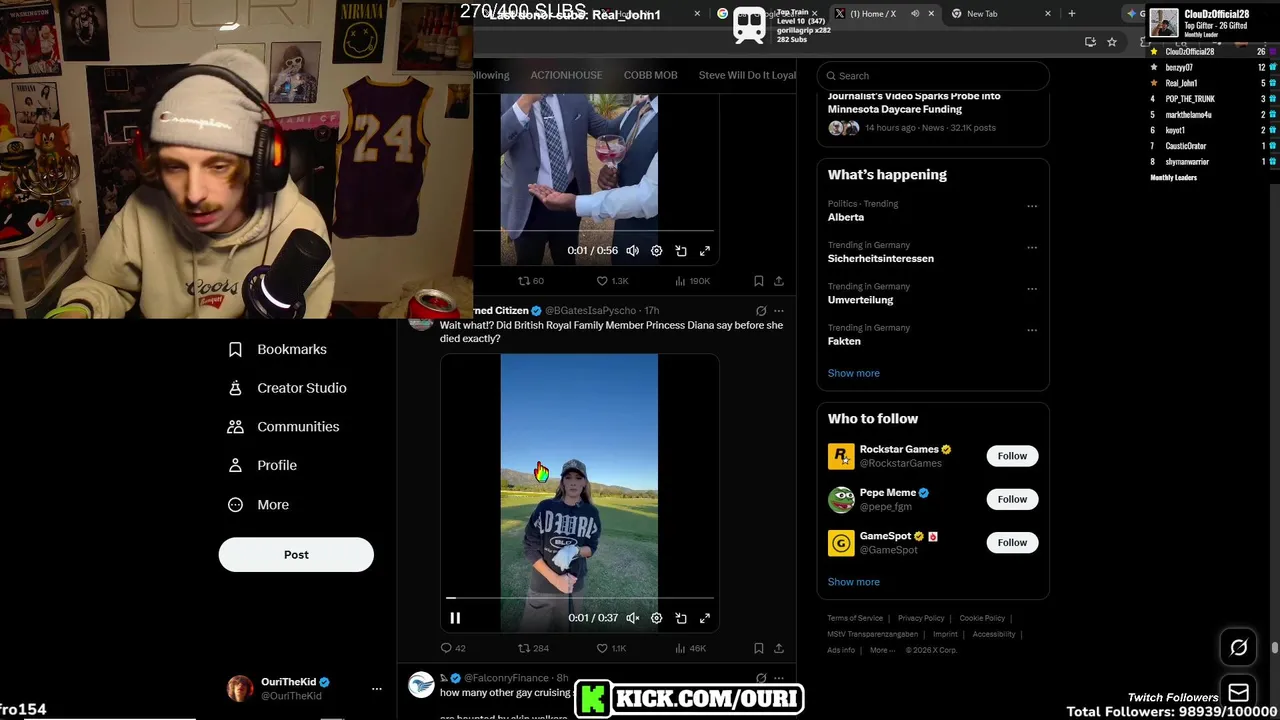Open More options in the left sidebar
The width and height of the screenshot is (1280, 720).
pyautogui.click(x=259, y=505)
